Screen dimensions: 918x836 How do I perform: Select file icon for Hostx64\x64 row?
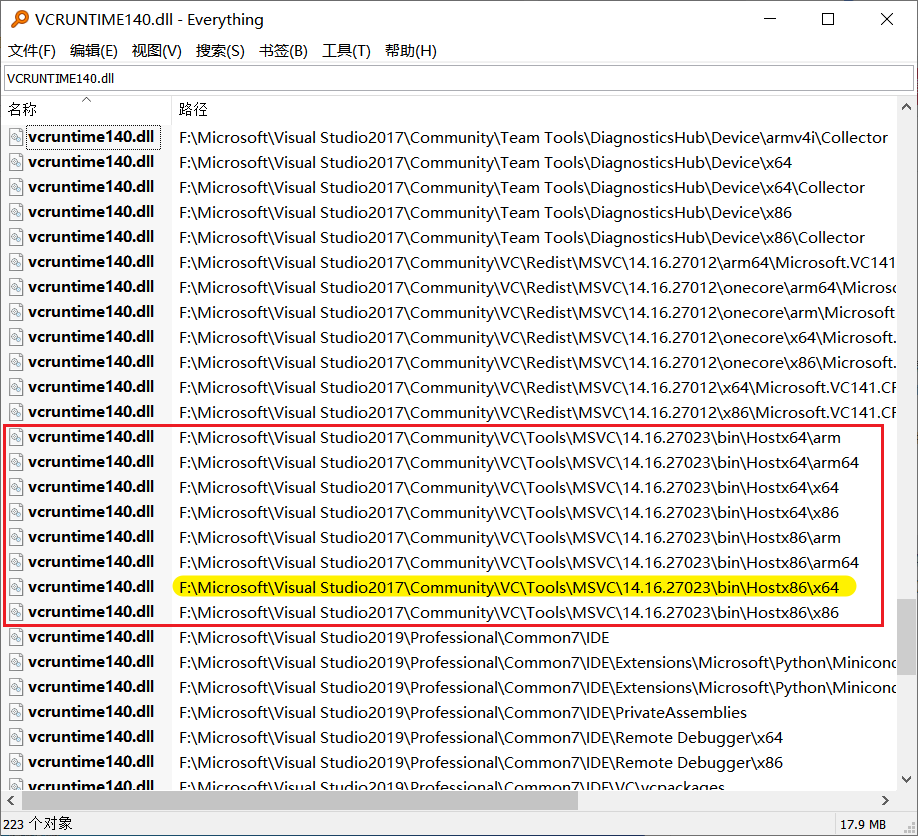tap(16, 488)
